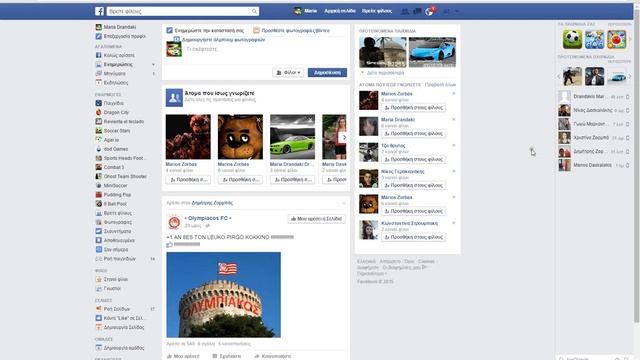Screen dimensions: 640x360
Task: Open the Olympiacos white tower photo
Action: [x=223, y=295]
